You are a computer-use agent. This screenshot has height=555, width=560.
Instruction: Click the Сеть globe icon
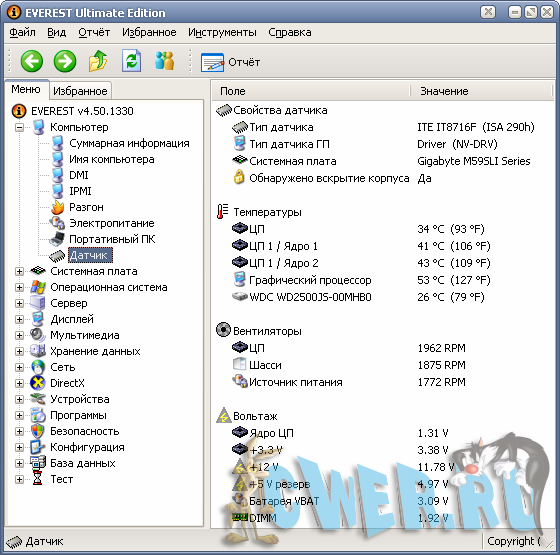pos(38,367)
